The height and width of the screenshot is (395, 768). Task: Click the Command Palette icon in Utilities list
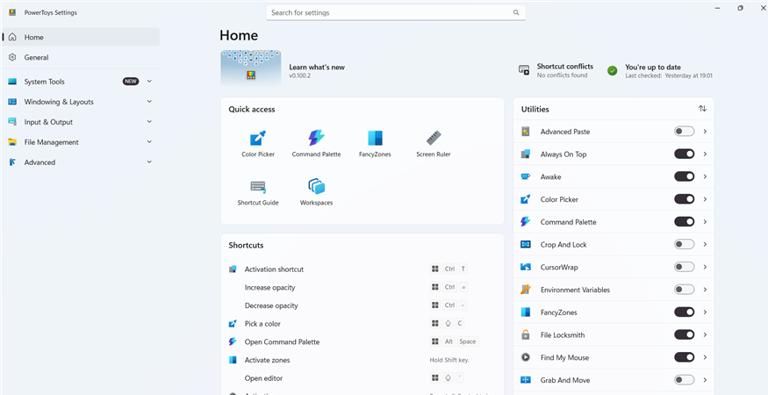click(526, 222)
